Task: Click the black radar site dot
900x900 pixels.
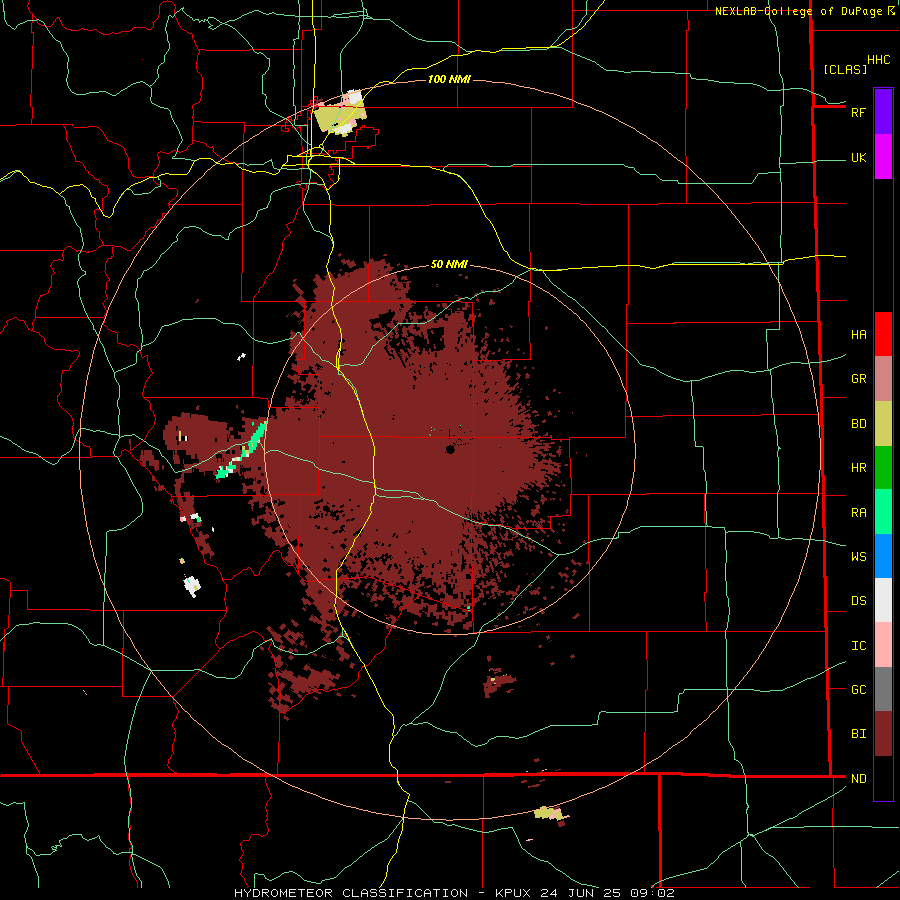Action: pos(450,449)
